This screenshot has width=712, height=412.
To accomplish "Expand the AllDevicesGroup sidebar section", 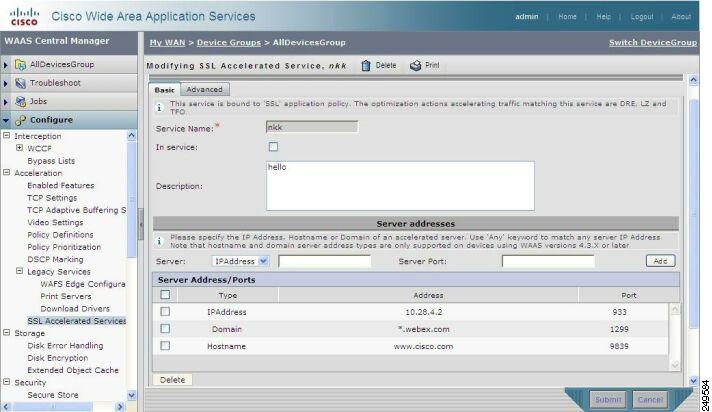I will [5, 65].
